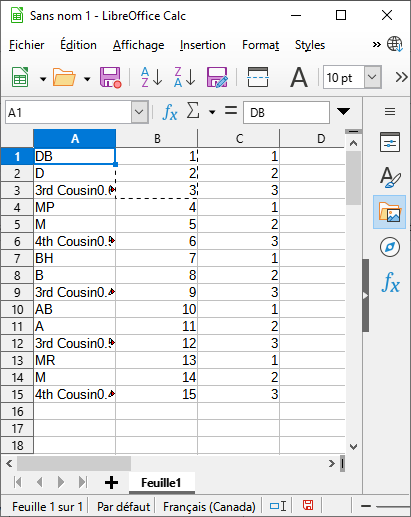
Task: Click the Formula equals sign icon
Action: (x=231, y=111)
